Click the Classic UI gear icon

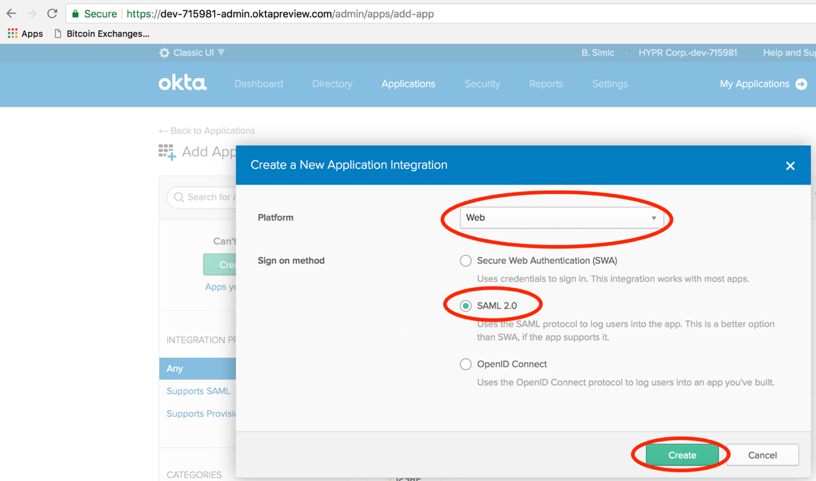tap(164, 53)
